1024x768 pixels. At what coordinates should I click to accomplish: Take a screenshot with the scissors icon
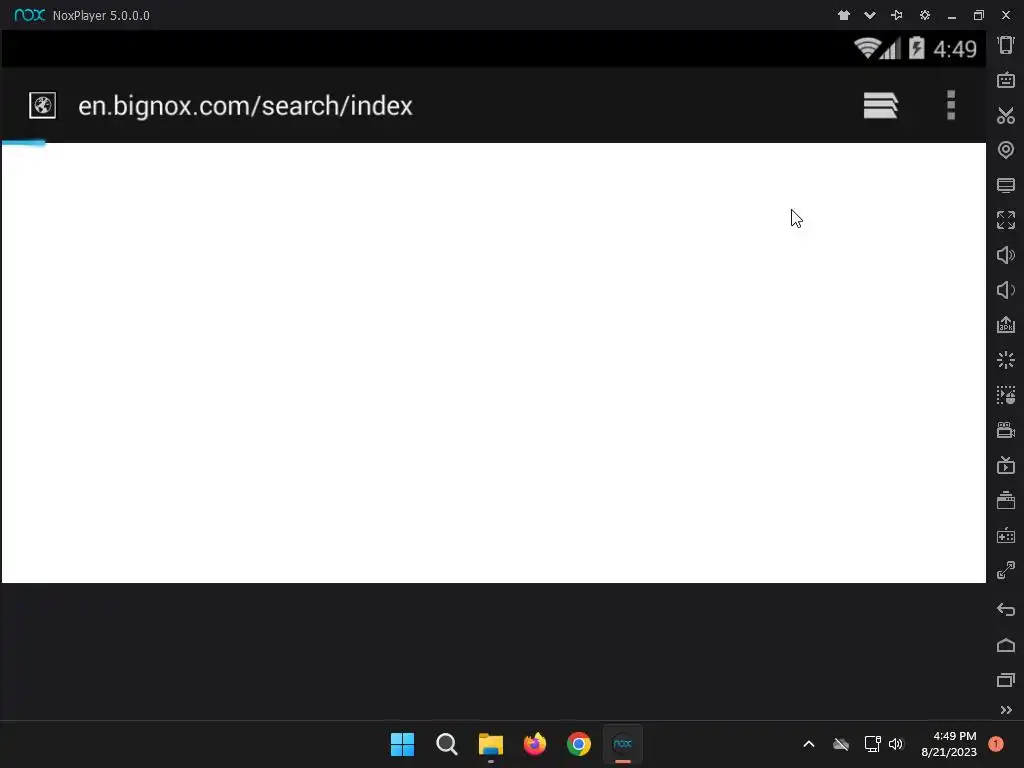coord(1006,116)
